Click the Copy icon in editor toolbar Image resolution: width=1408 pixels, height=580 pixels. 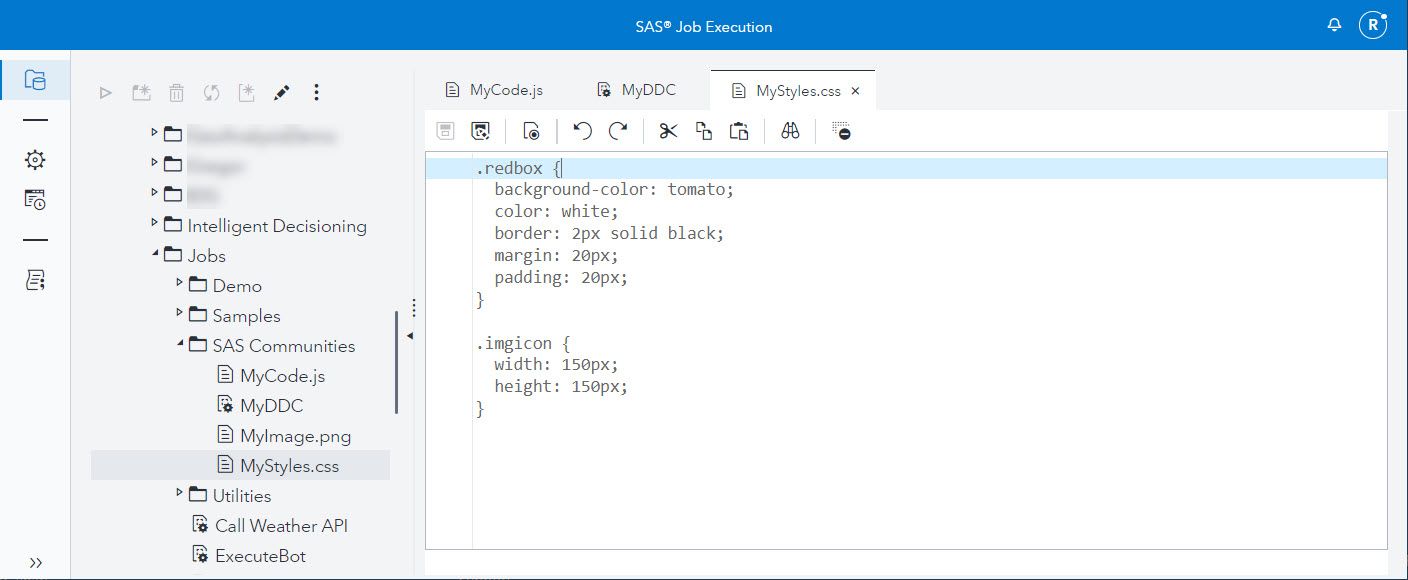pos(704,131)
